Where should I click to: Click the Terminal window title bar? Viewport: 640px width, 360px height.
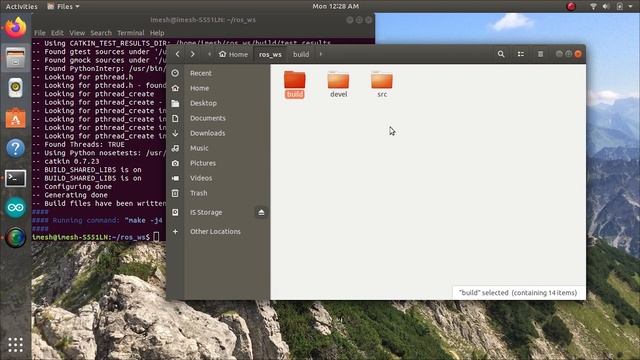pyautogui.click(x=203, y=20)
